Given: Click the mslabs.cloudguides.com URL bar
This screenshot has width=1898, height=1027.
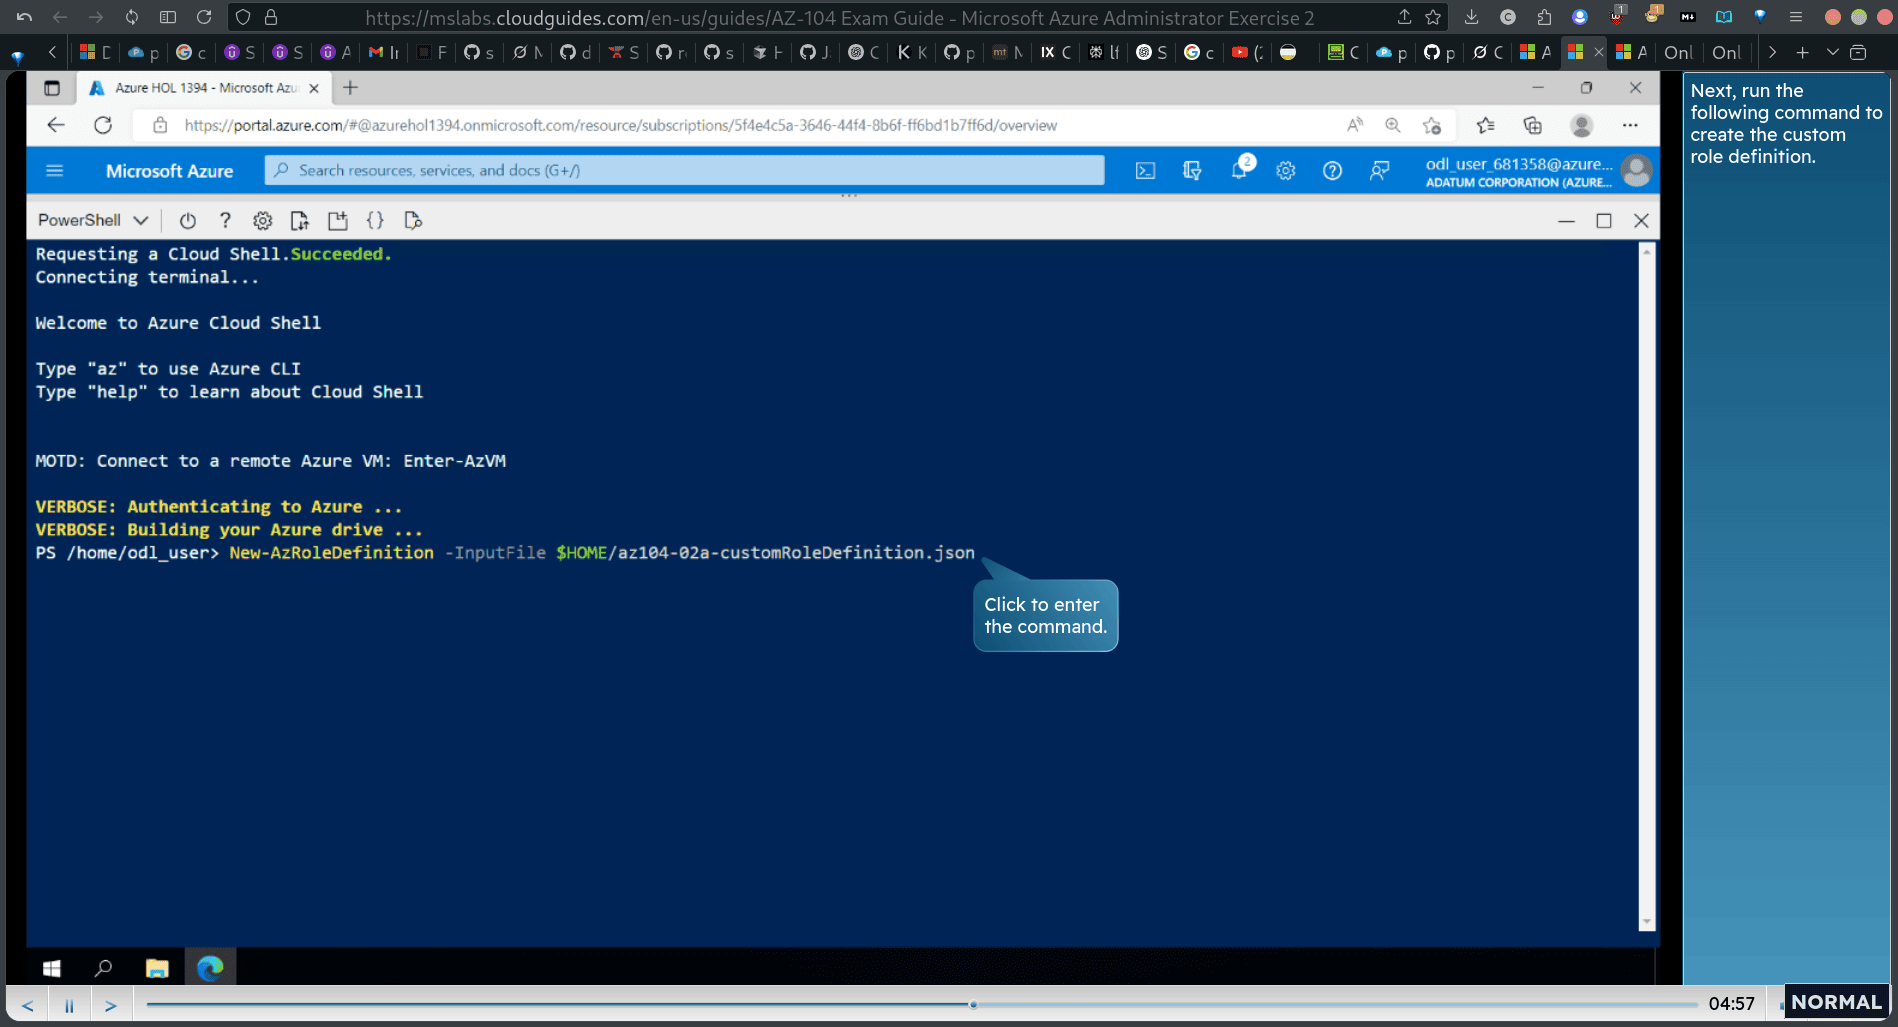Looking at the screenshot, I should [840, 18].
